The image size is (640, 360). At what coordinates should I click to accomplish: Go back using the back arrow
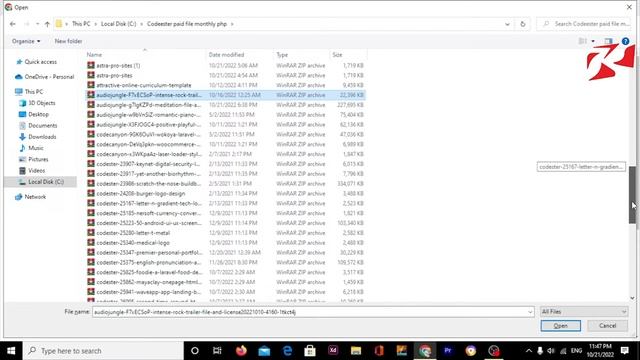tap(13, 24)
